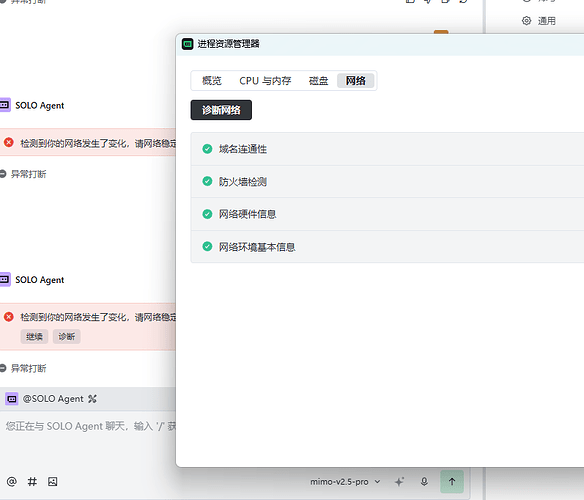
Task: Switch to the 概览 tab
Action: click(x=212, y=80)
